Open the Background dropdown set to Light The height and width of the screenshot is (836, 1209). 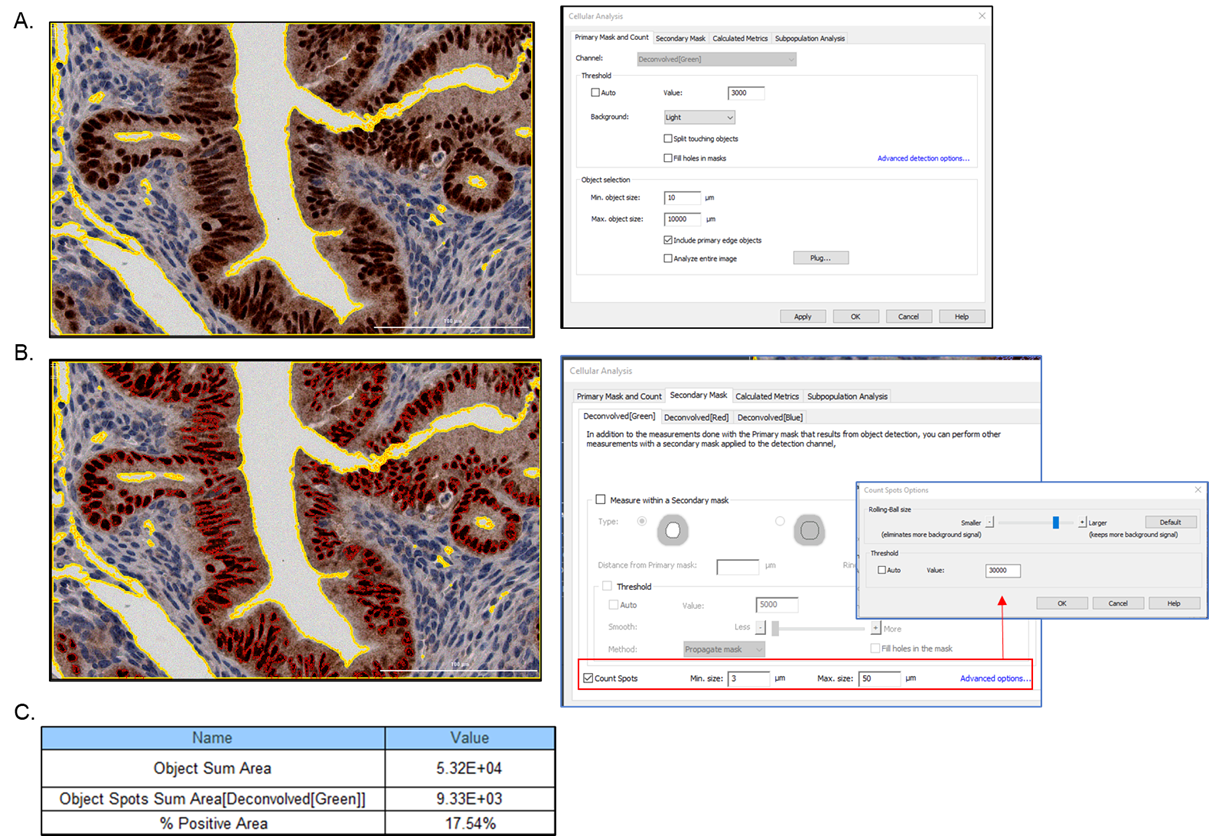(699, 117)
